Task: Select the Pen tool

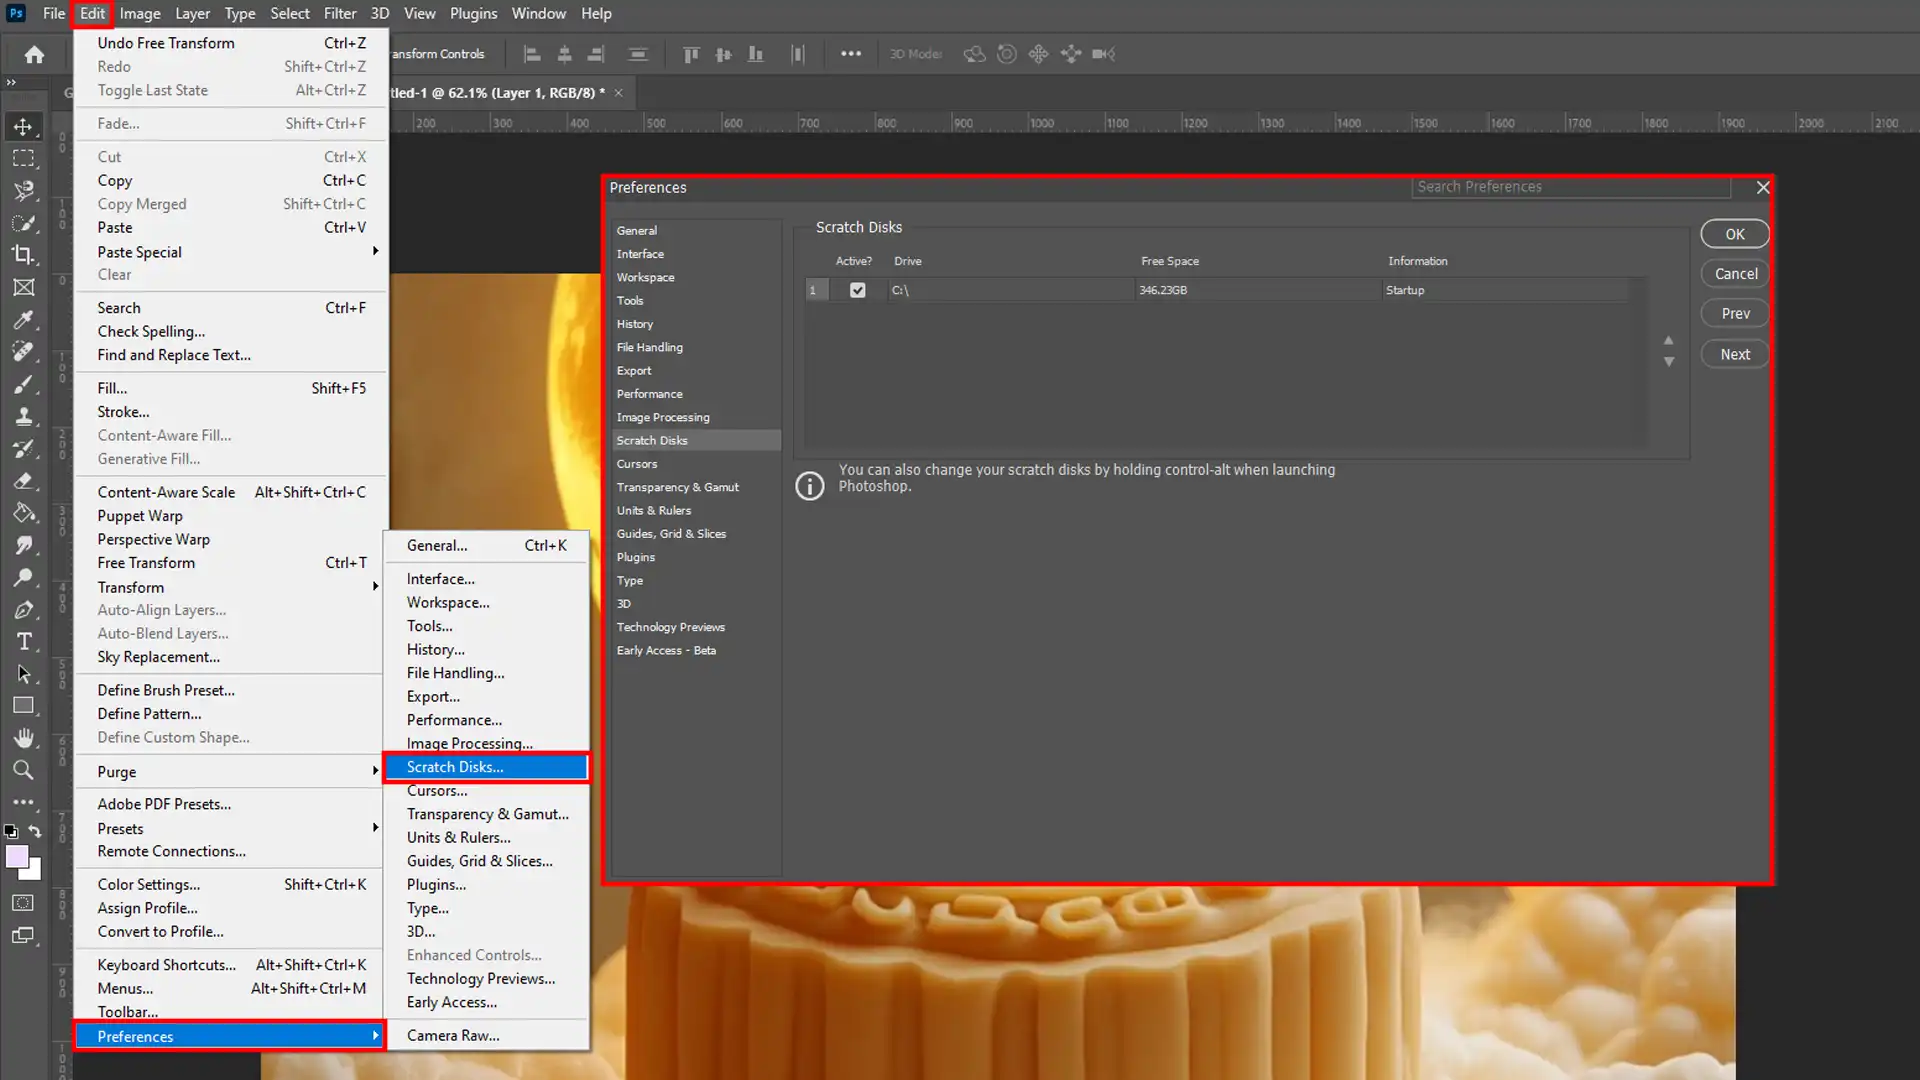Action: [23, 610]
